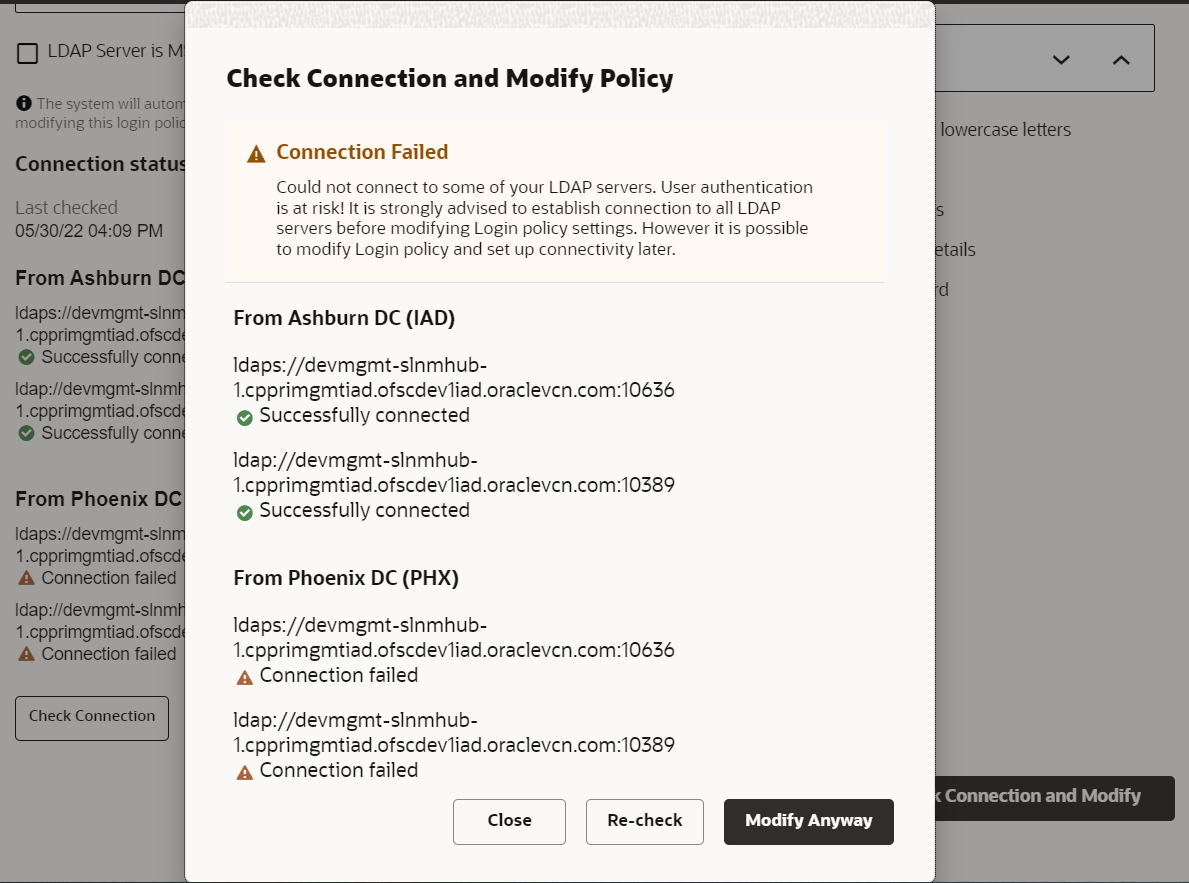Click the Phoenix ldap port 10389 URL text in dialog

pos(454,733)
